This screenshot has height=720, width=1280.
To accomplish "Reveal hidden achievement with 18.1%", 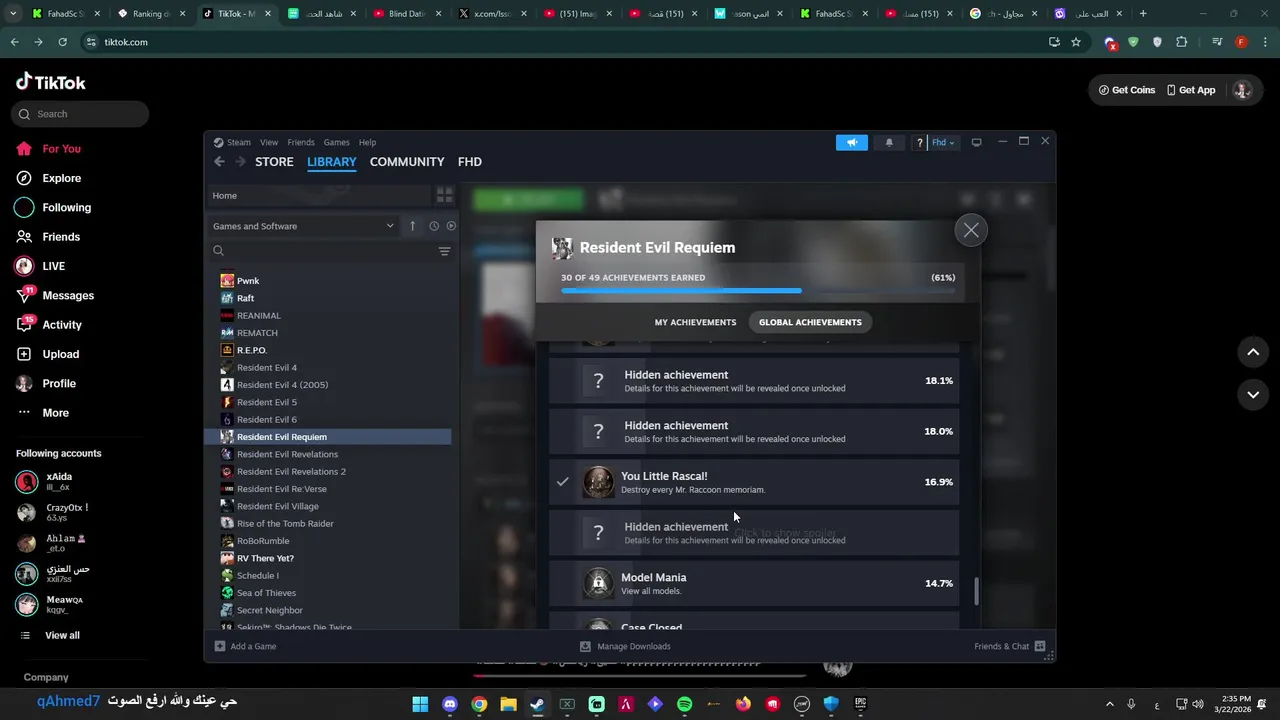I will click(x=754, y=381).
